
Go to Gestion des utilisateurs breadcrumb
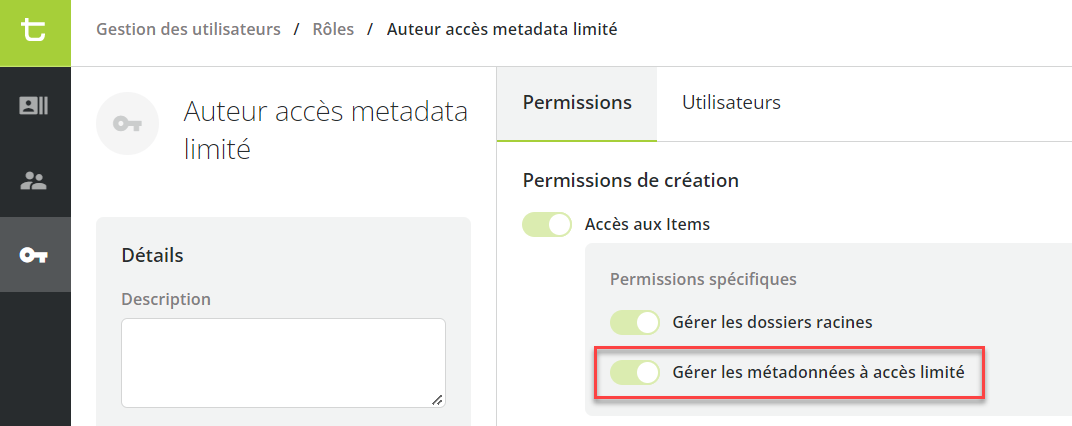pyautogui.click(x=188, y=29)
